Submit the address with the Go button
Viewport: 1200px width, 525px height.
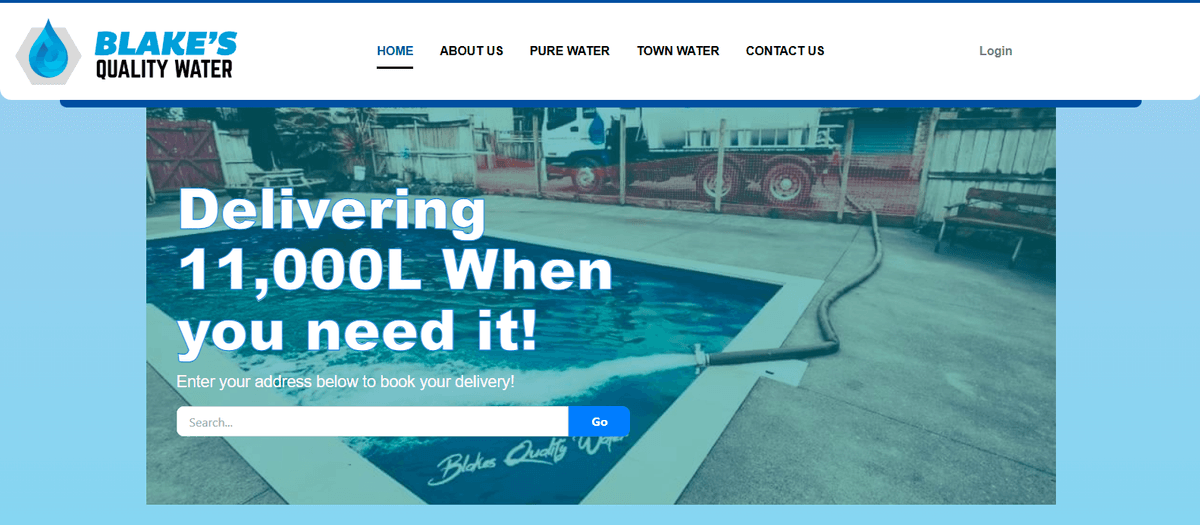599,421
